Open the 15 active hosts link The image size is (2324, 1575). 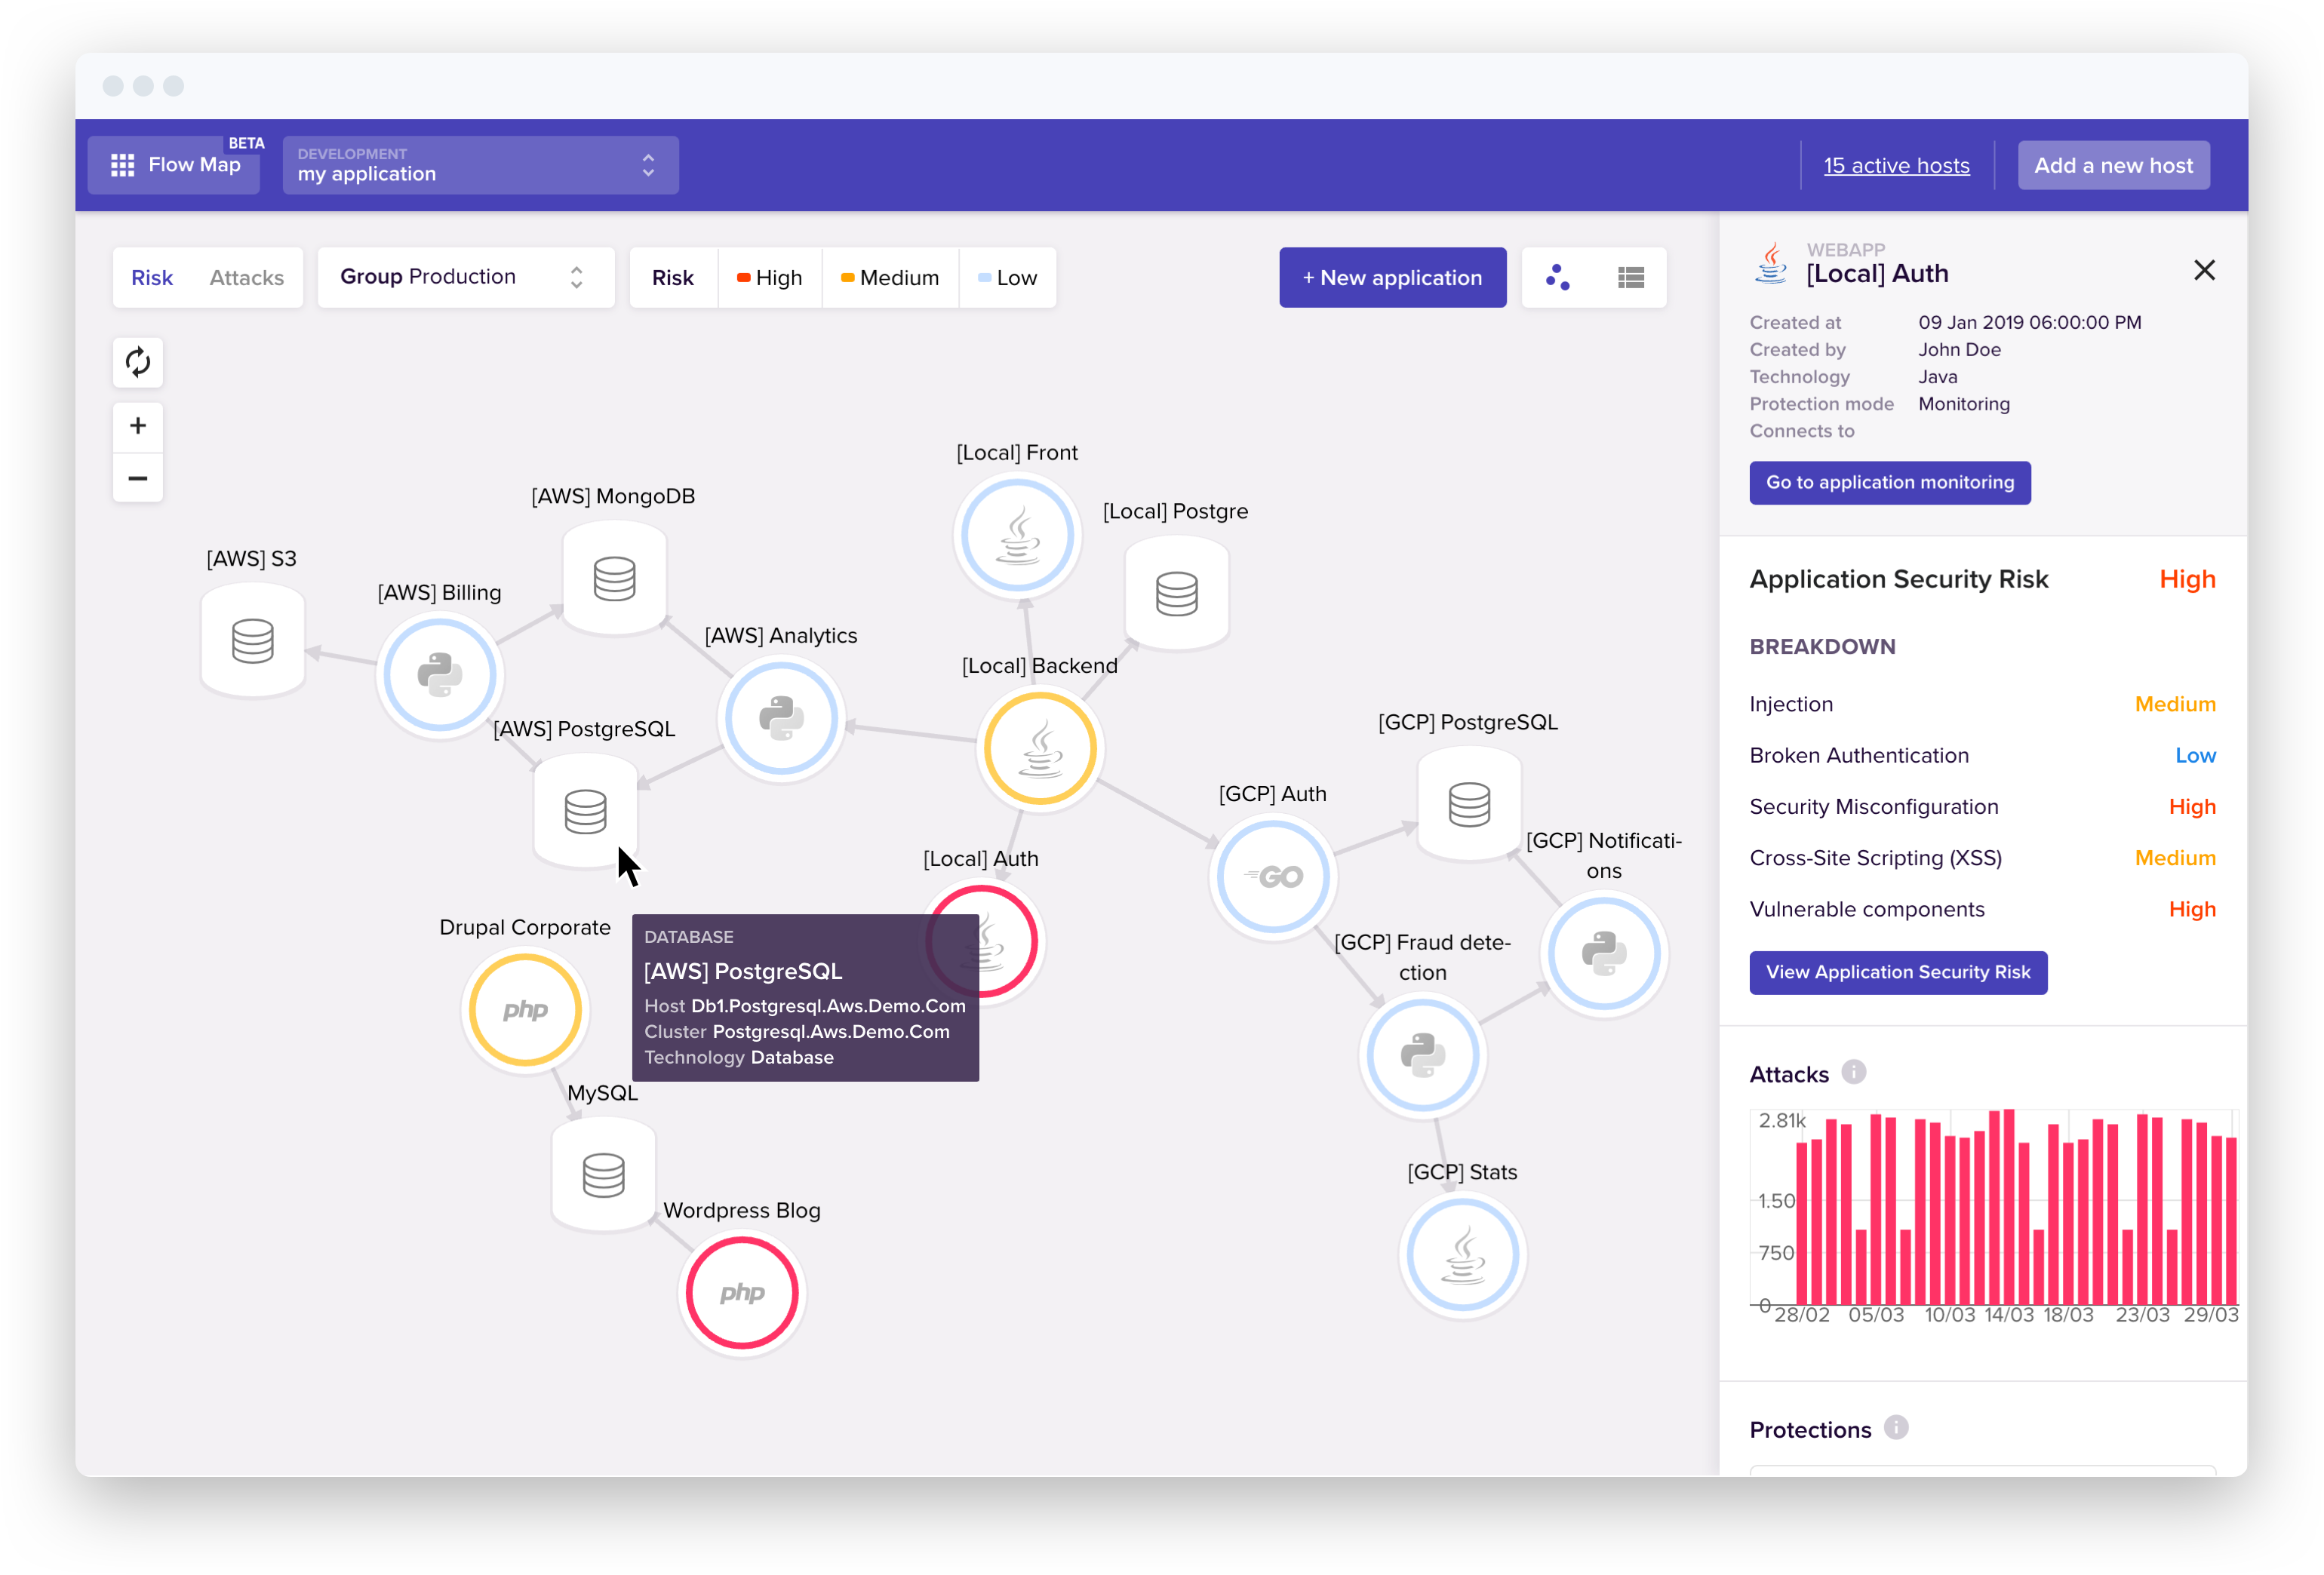(x=1896, y=166)
